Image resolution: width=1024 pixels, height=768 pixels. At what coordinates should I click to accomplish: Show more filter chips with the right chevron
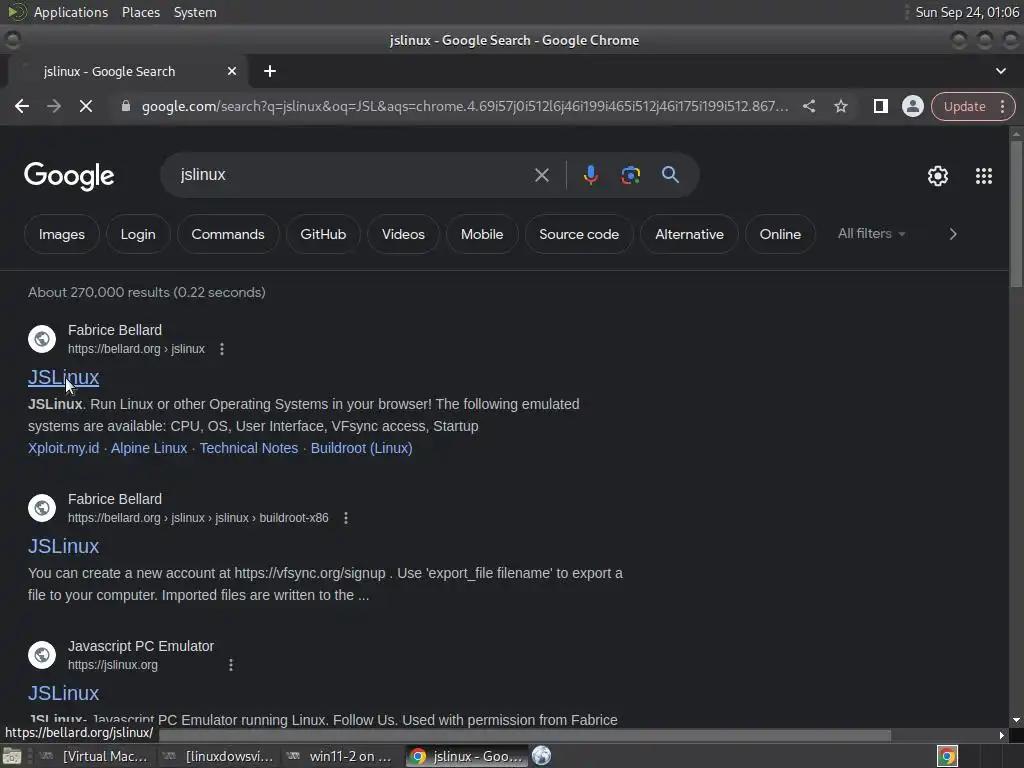(953, 234)
